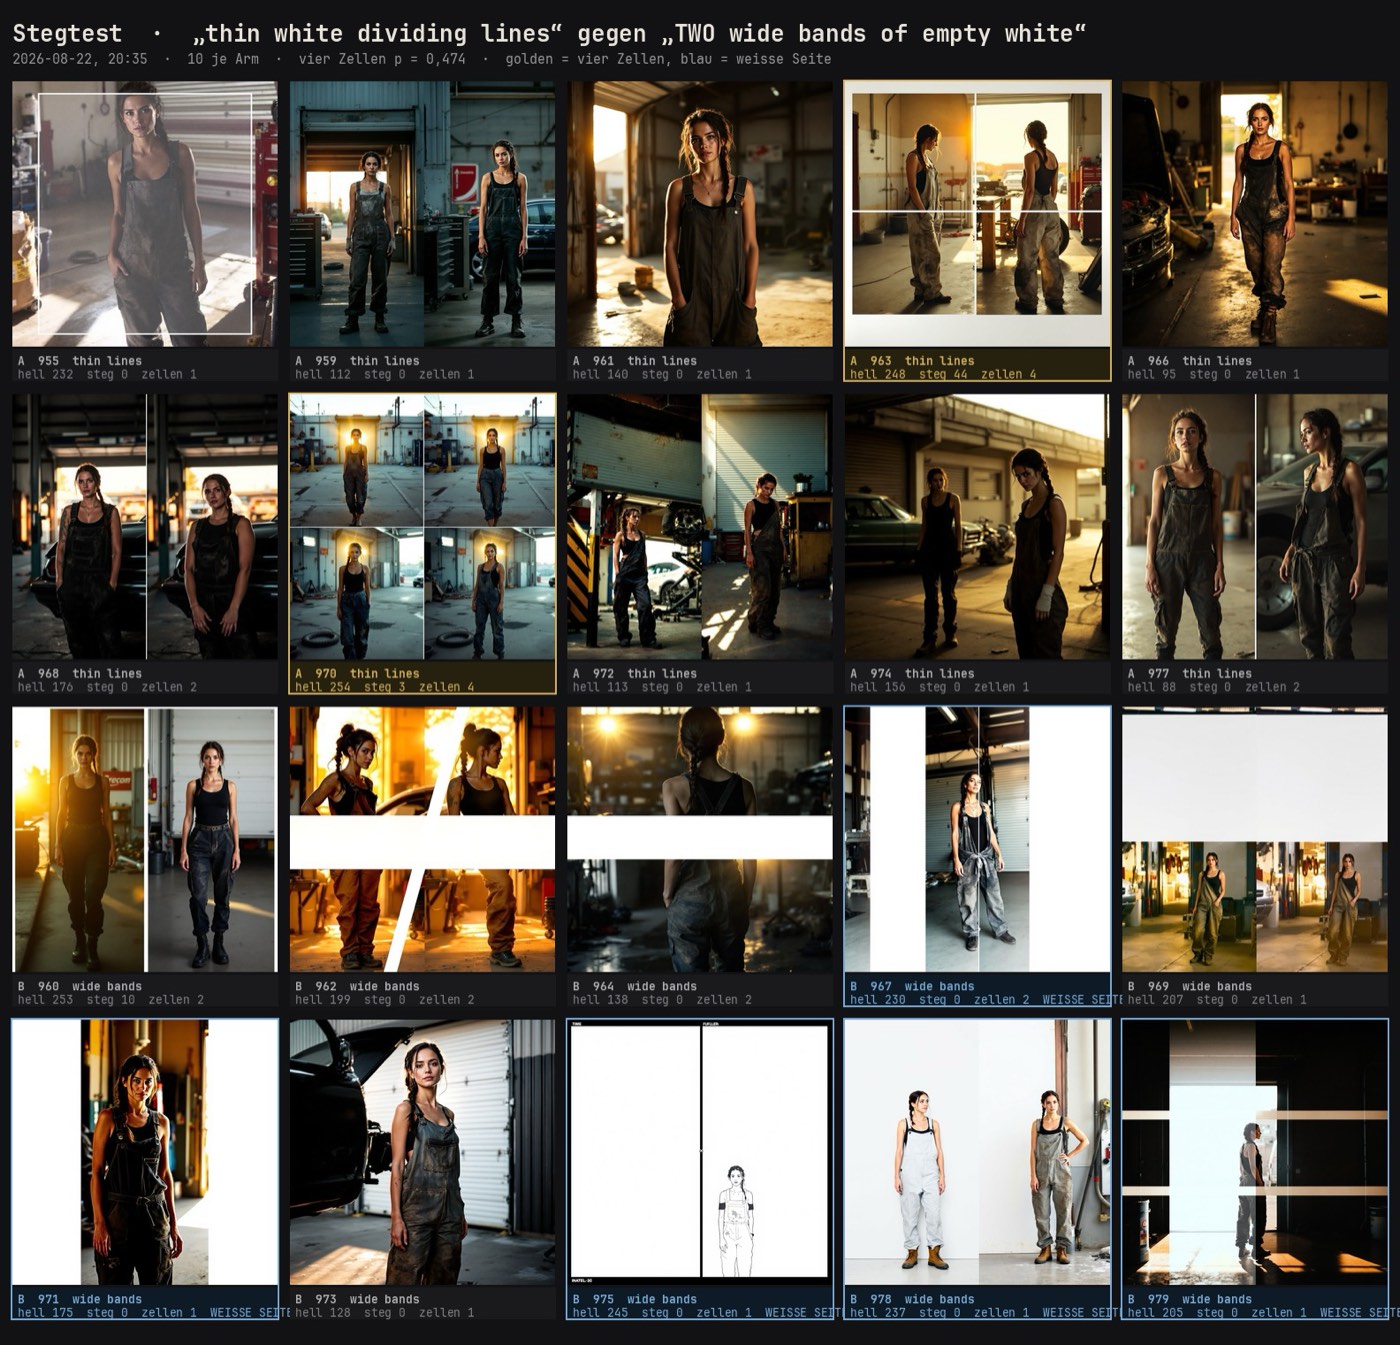This screenshot has height=1345, width=1400.
Task: Choose thumbnail image B 978
Action: [x=977, y=1153]
